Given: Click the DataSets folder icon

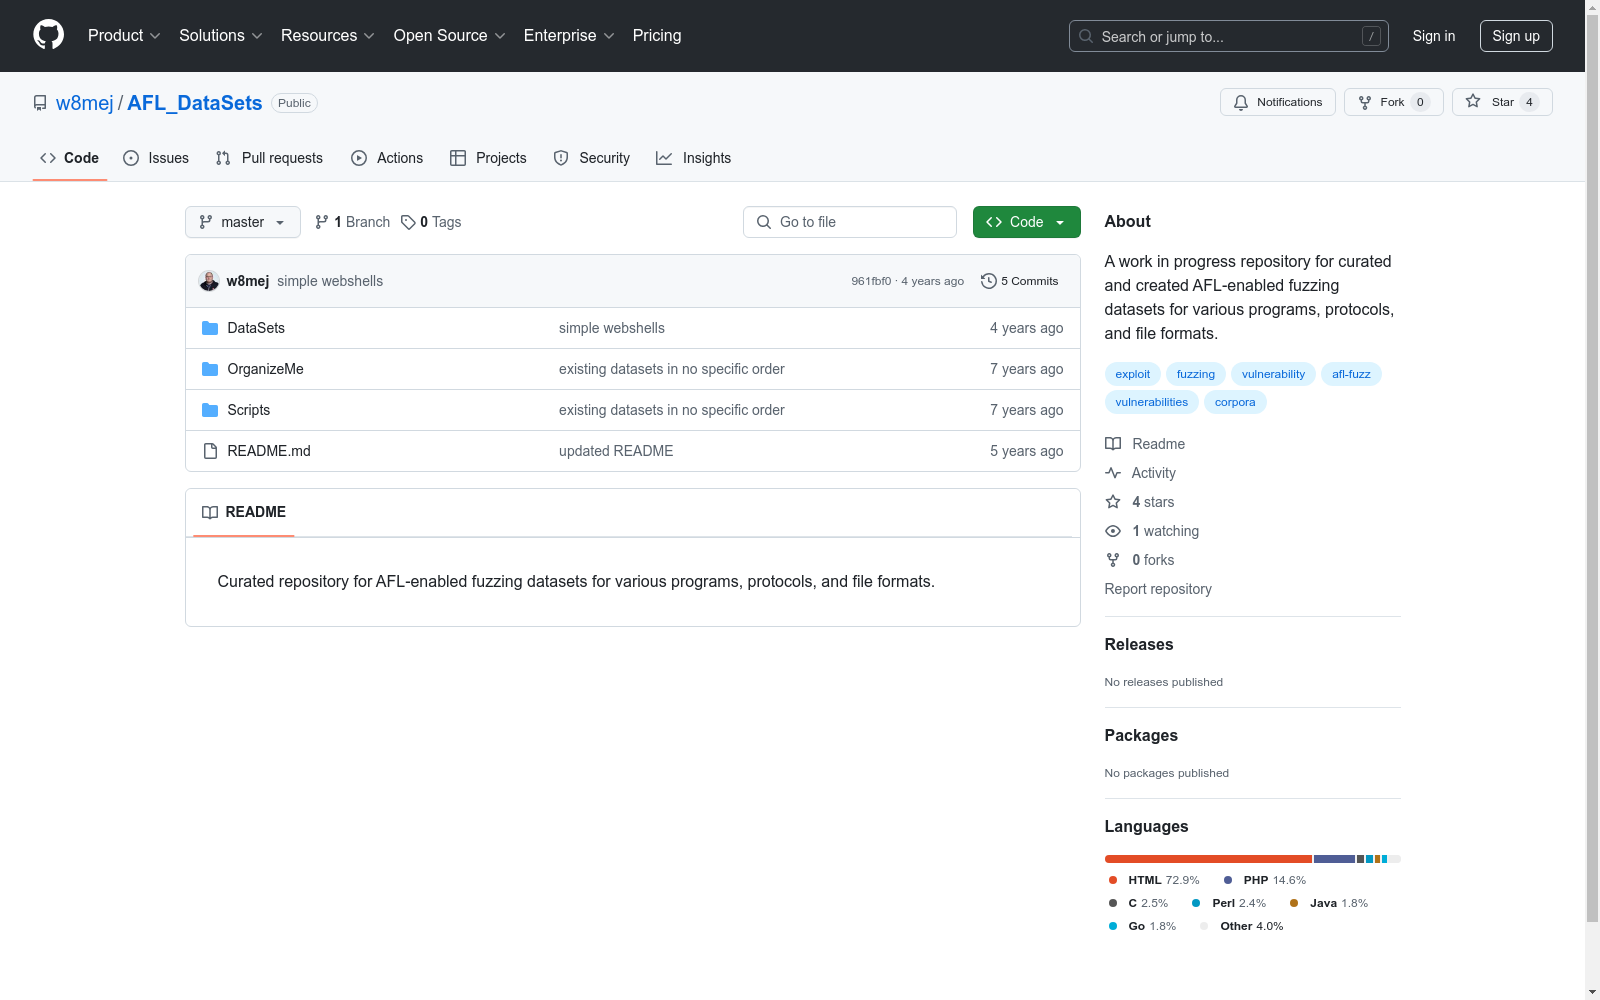Looking at the screenshot, I should [210, 328].
